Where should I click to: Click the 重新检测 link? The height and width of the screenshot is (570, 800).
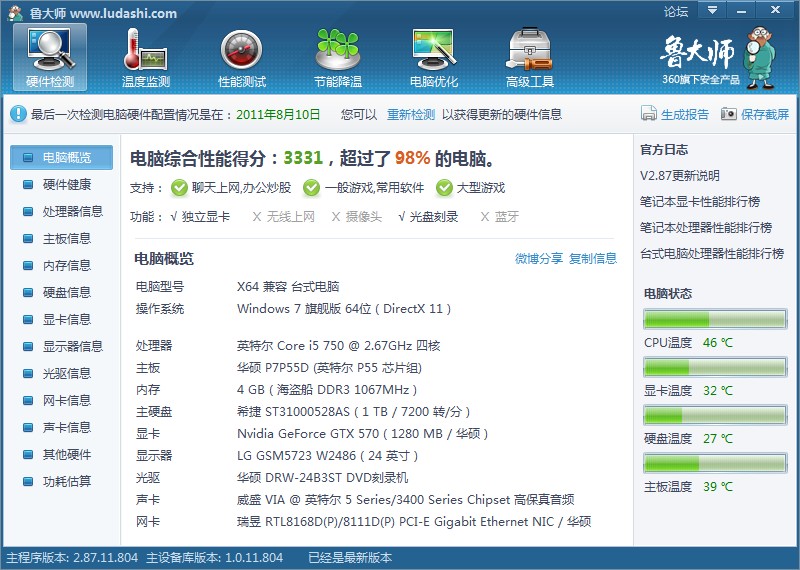[x=411, y=114]
